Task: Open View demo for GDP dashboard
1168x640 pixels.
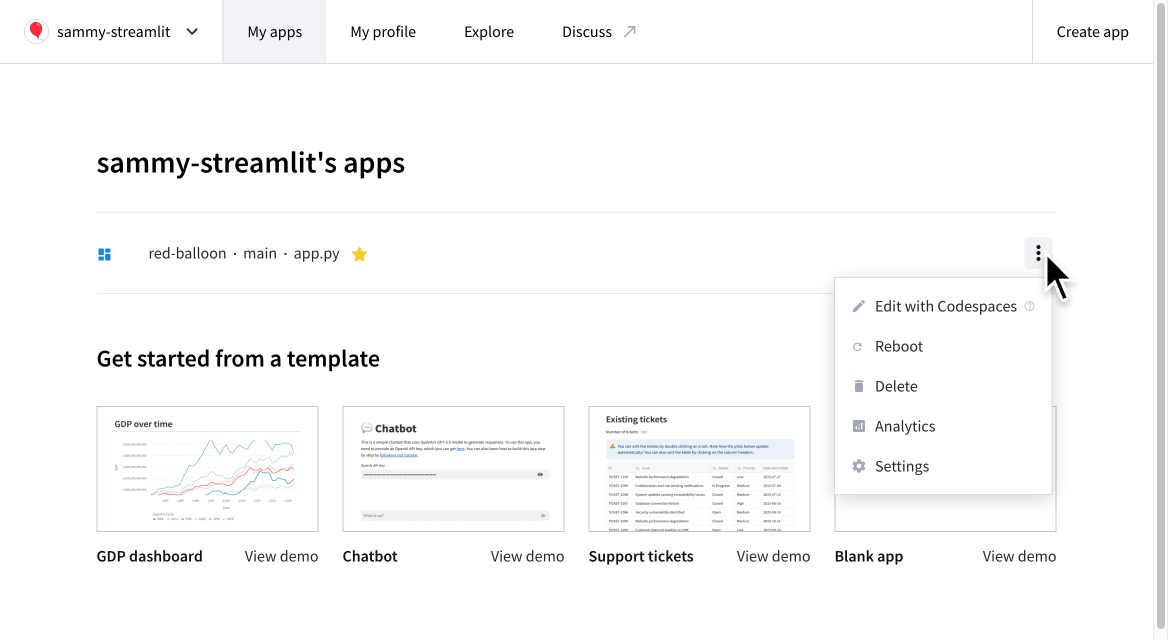Action: [x=281, y=556]
